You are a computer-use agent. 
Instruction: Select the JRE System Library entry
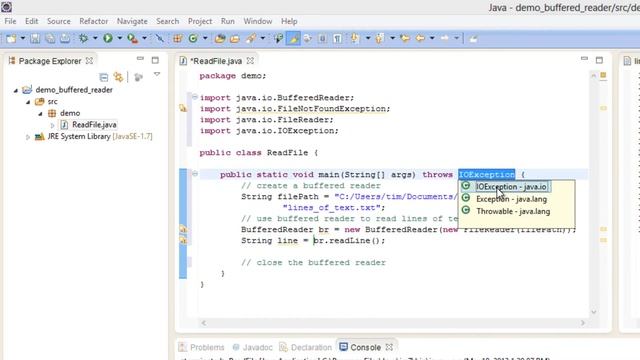click(x=100, y=136)
